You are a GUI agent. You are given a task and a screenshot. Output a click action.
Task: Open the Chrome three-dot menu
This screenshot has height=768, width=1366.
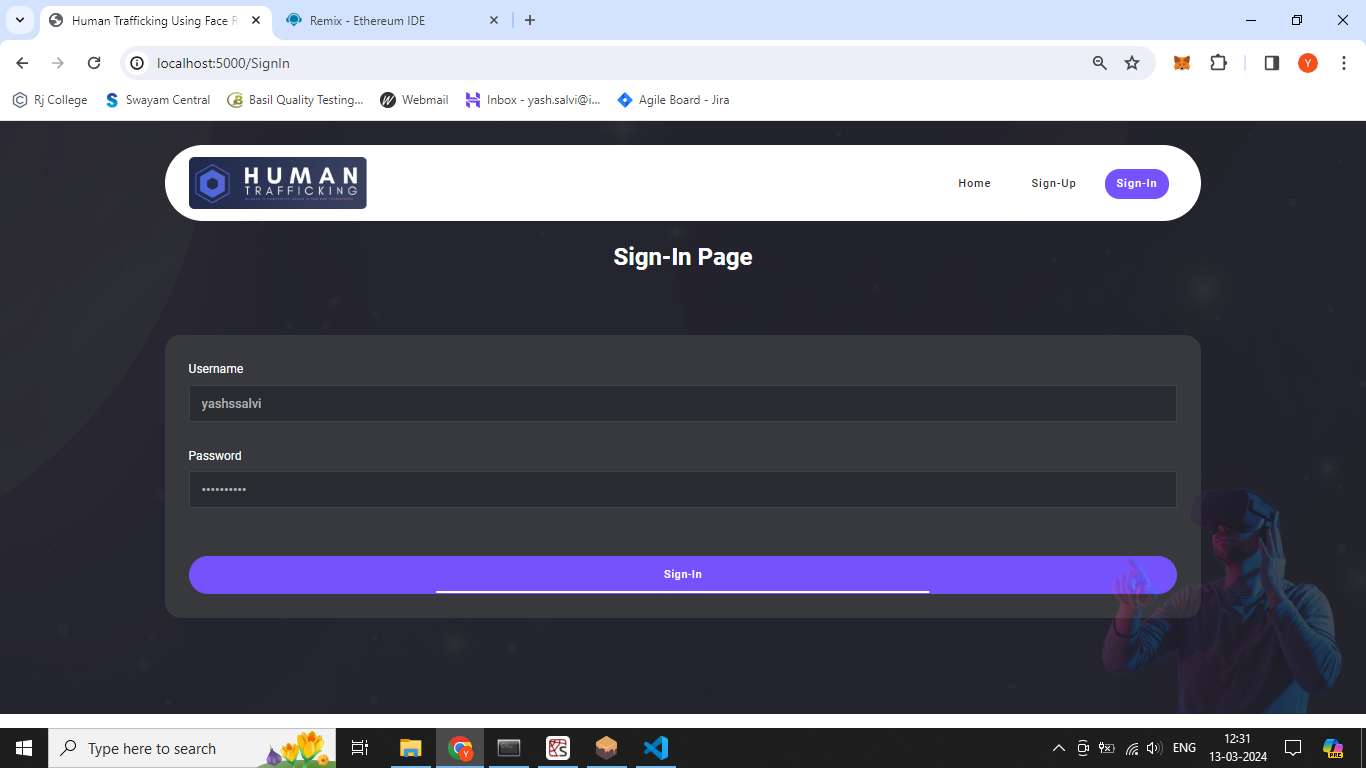[1344, 63]
